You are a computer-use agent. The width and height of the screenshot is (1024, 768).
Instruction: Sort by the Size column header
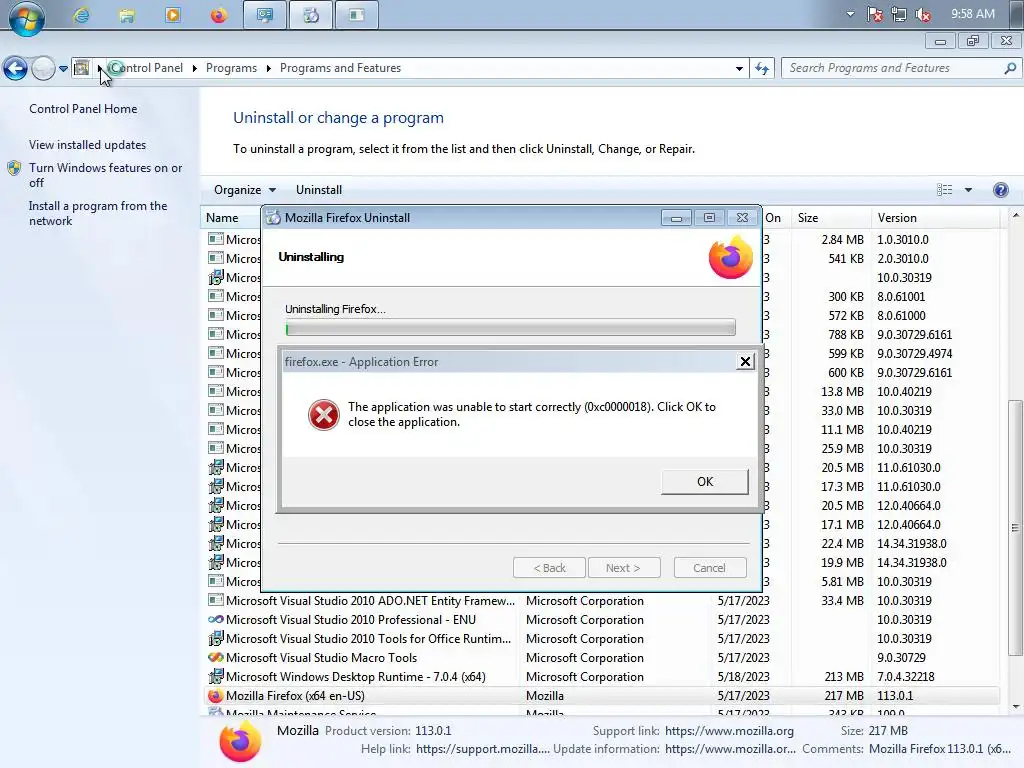tap(808, 218)
